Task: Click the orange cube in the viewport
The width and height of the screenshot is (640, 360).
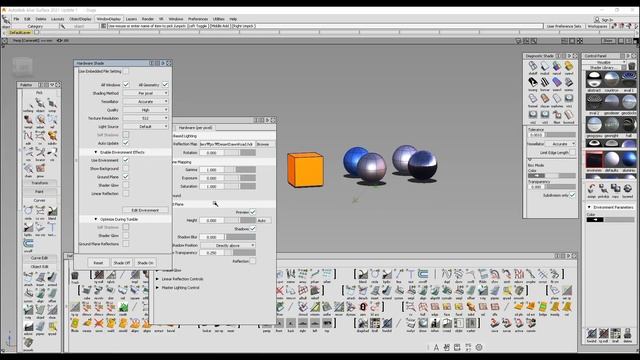Action: click(305, 170)
